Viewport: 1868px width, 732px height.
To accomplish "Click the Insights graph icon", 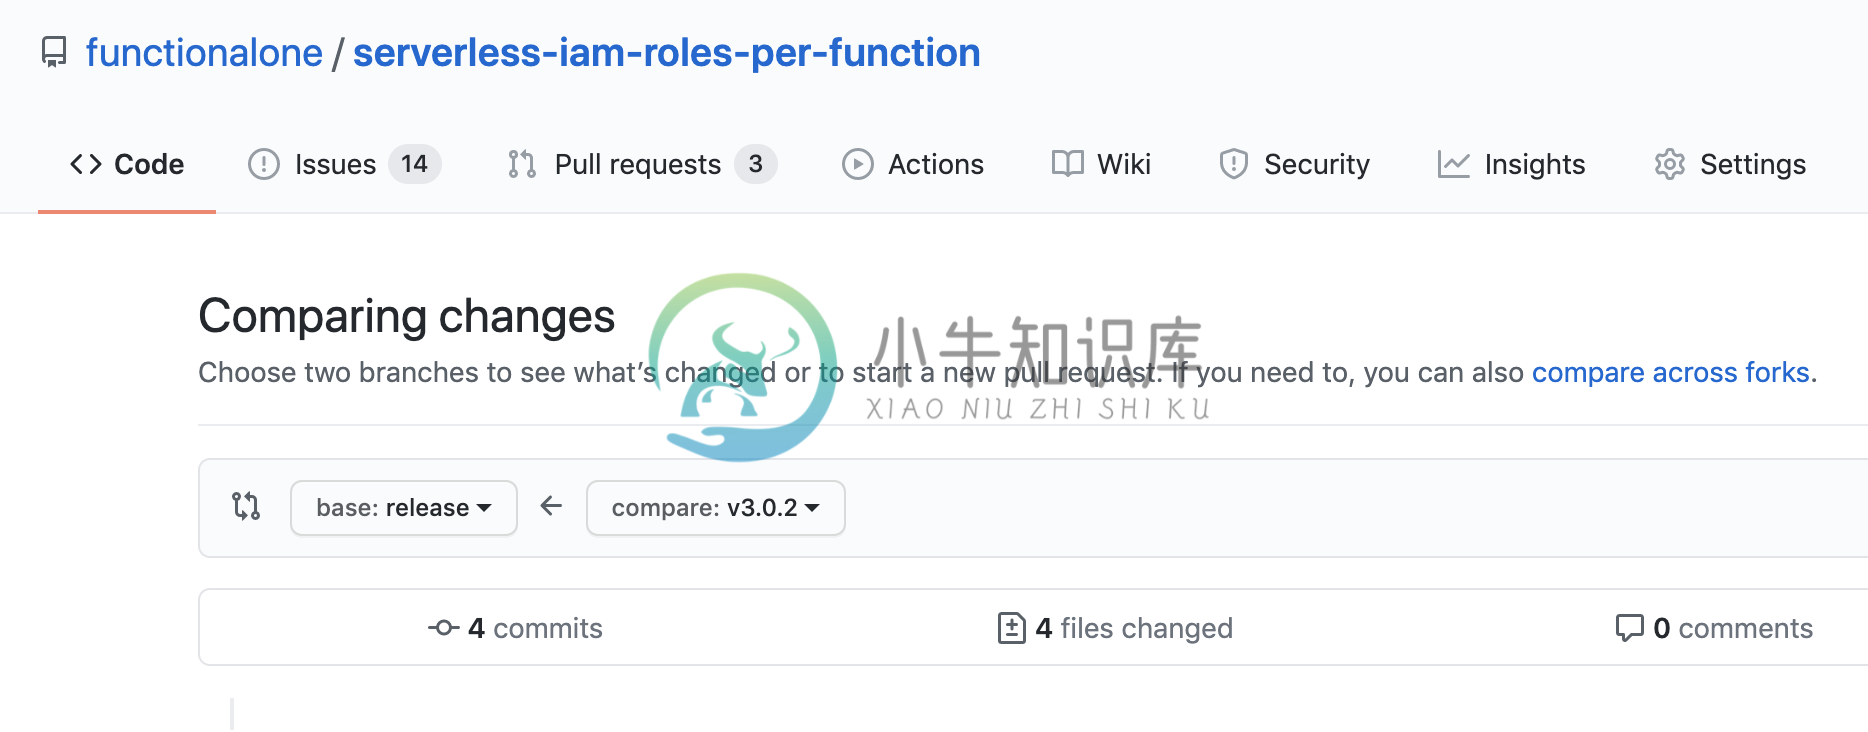I will 1454,164.
